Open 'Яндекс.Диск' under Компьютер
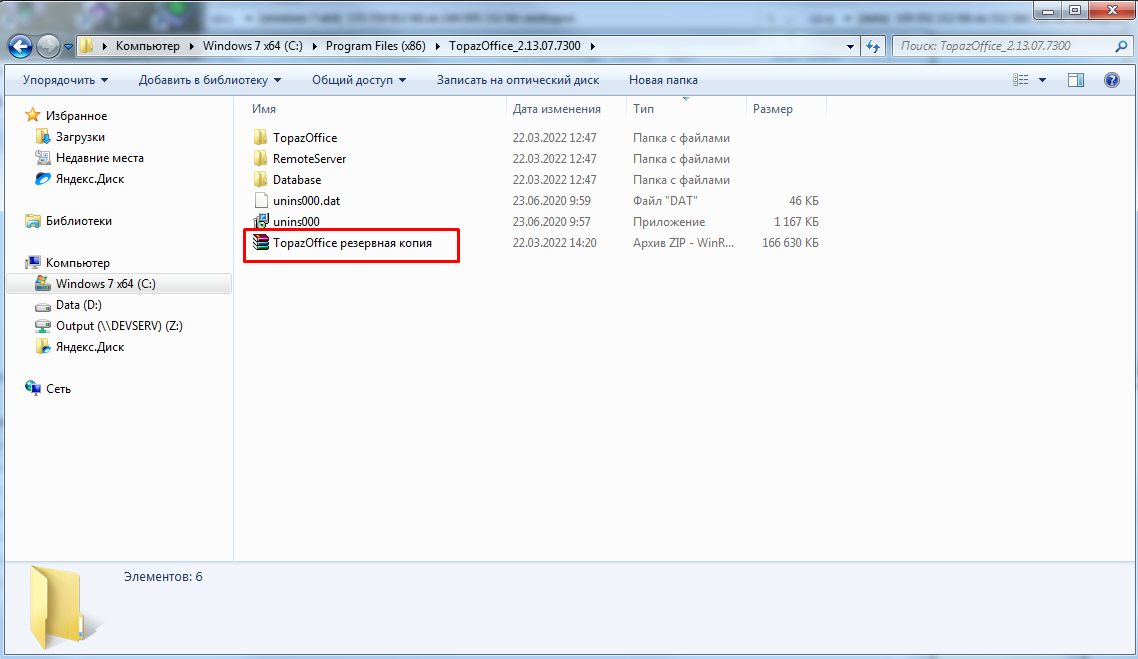Viewport: 1138px width, 659px height. pyautogui.click(x=89, y=347)
